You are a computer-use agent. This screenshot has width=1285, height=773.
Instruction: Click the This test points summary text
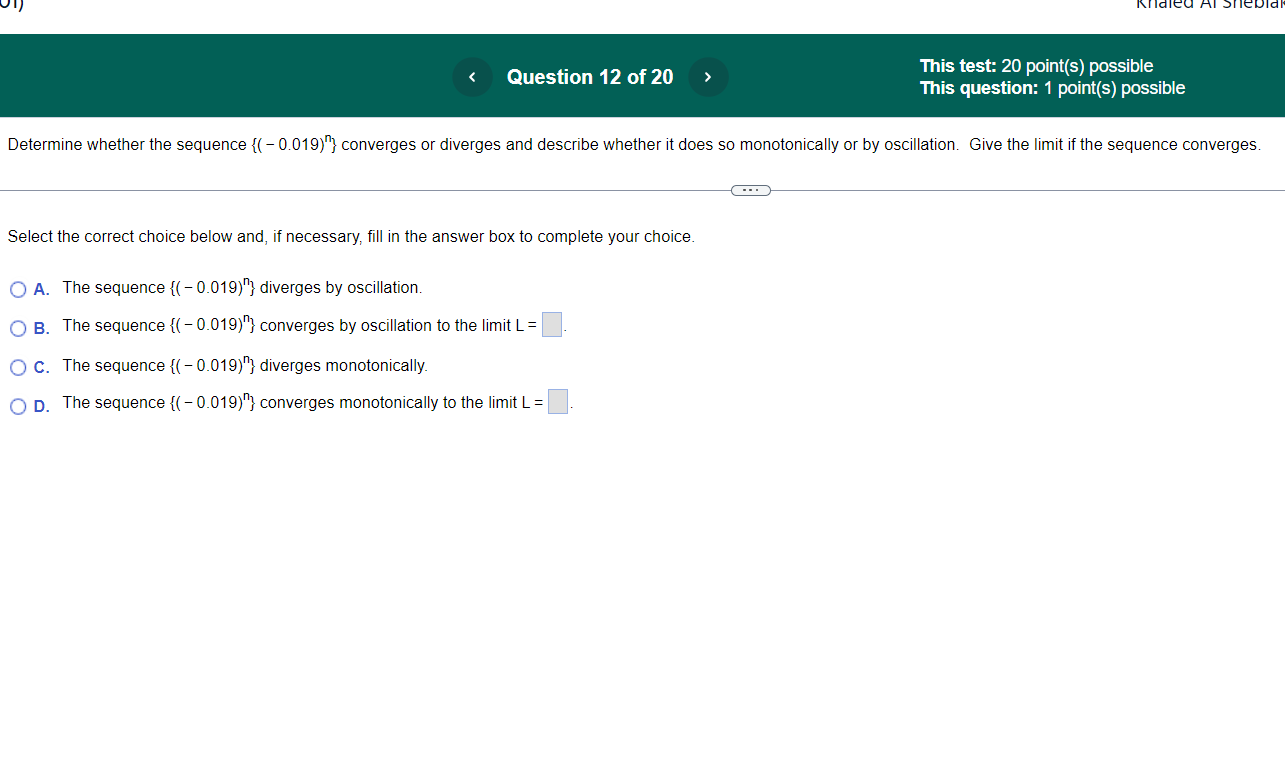pyautogui.click(x=1036, y=65)
